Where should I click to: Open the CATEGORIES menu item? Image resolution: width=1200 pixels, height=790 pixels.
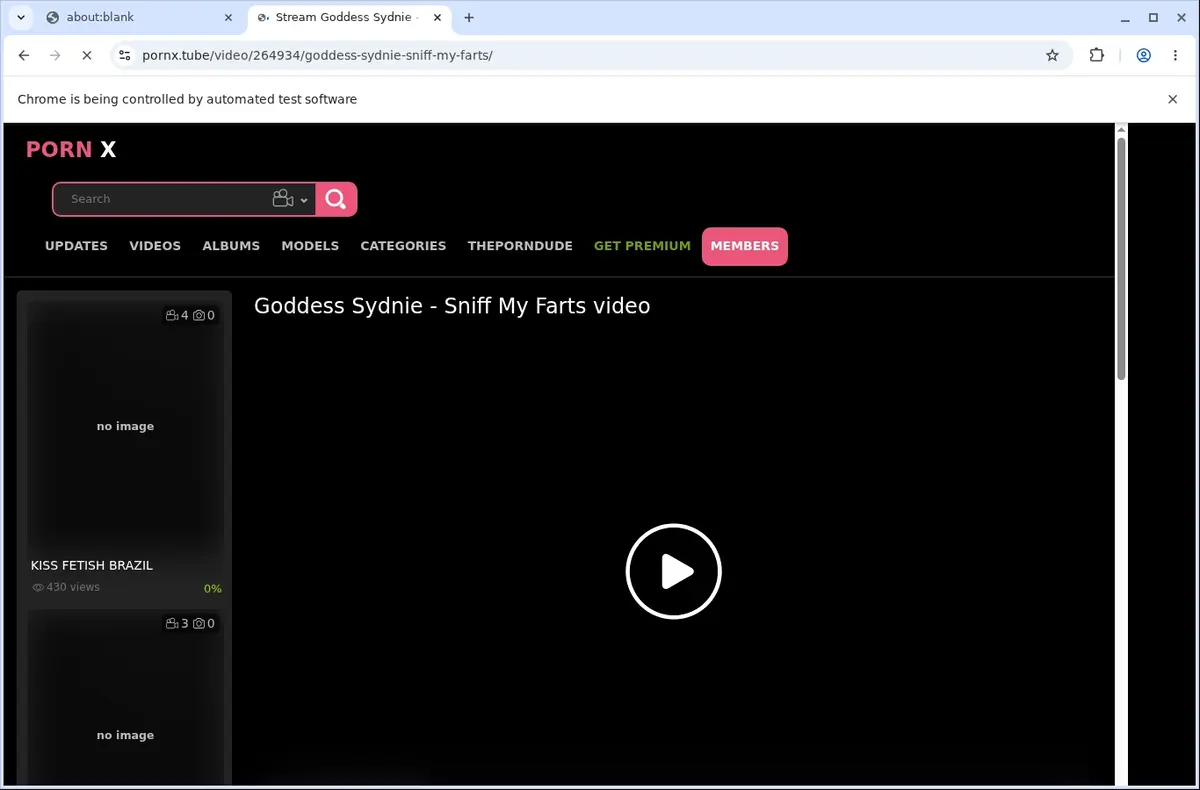click(403, 246)
